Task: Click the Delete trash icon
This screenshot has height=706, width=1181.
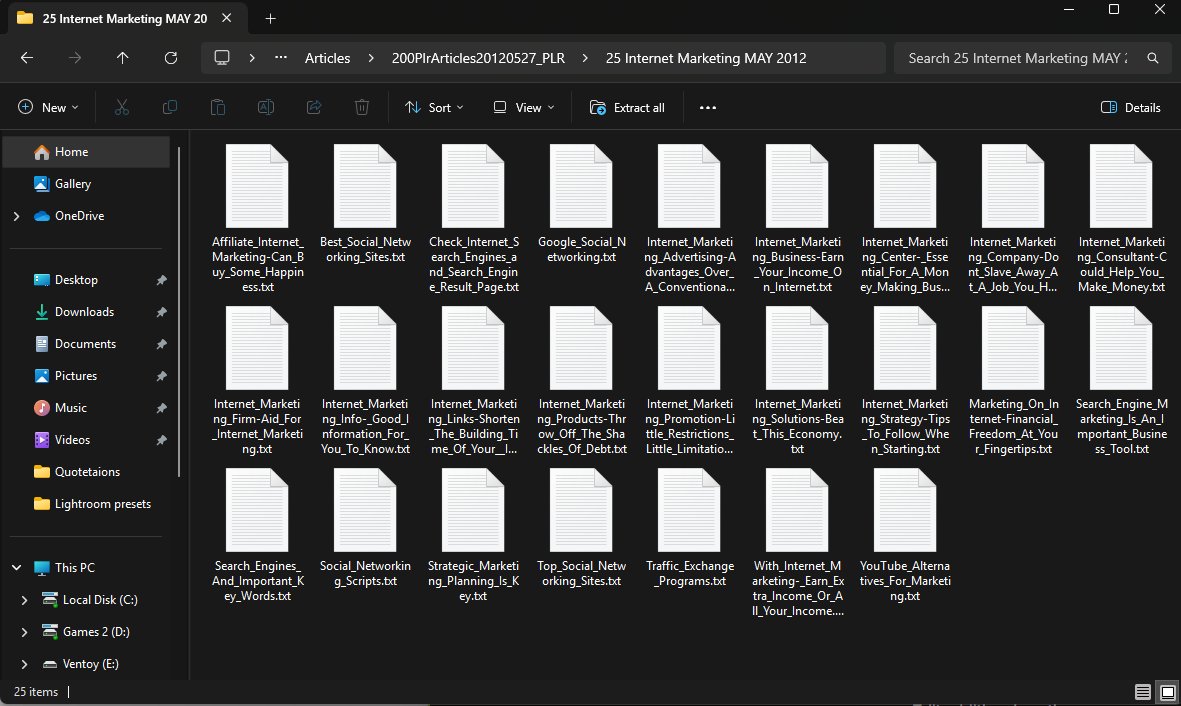Action: (362, 108)
